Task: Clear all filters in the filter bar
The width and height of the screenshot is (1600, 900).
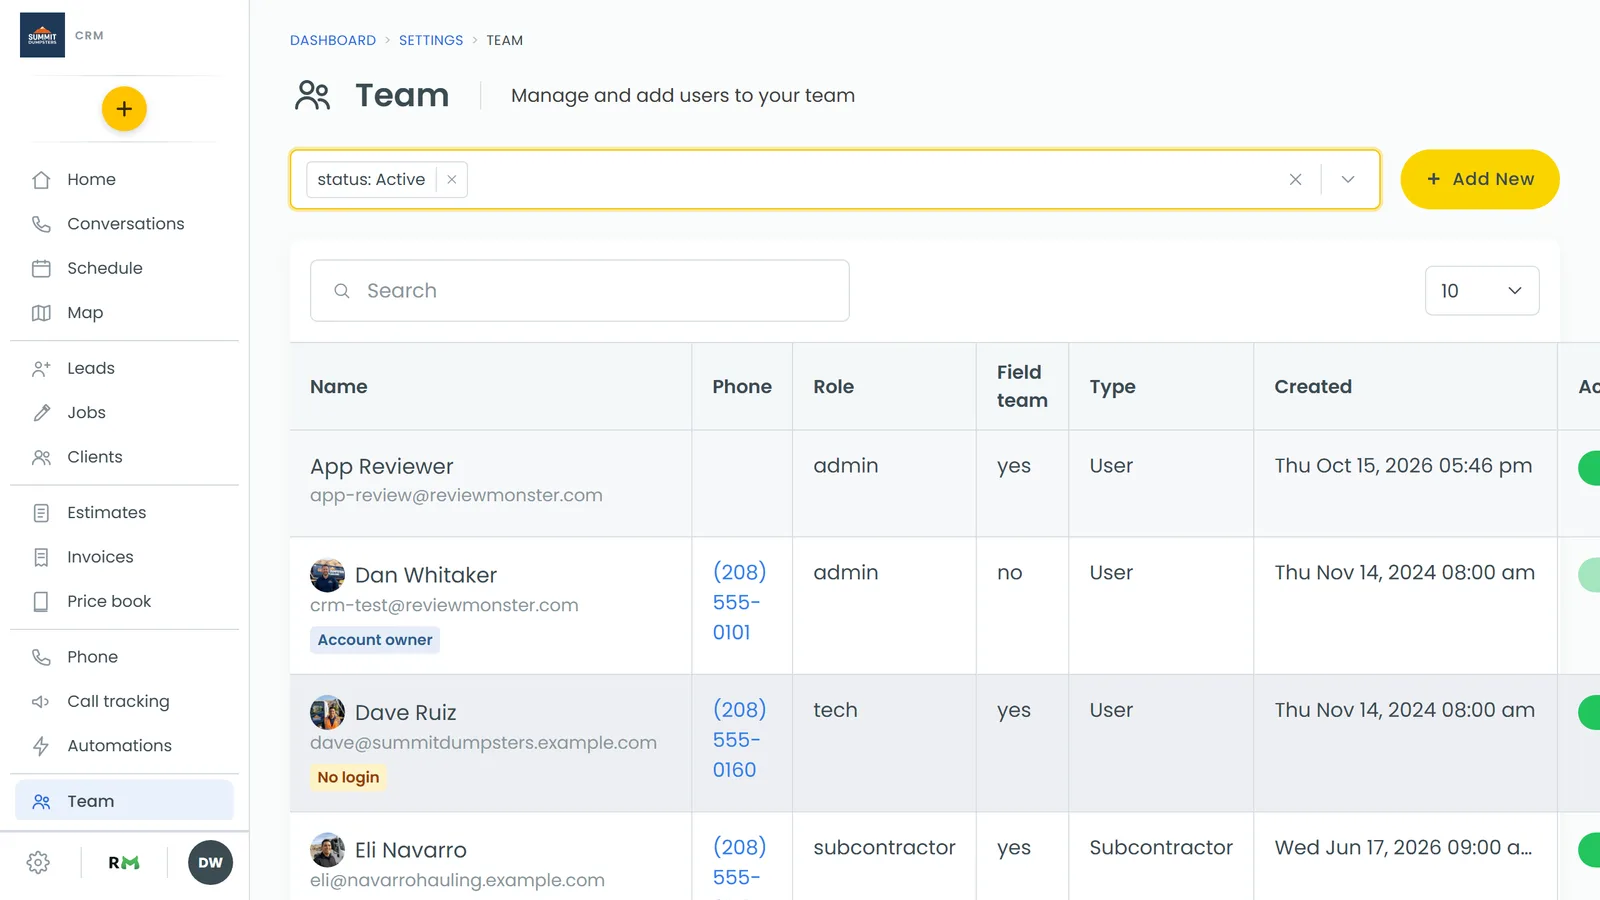Action: [1295, 180]
